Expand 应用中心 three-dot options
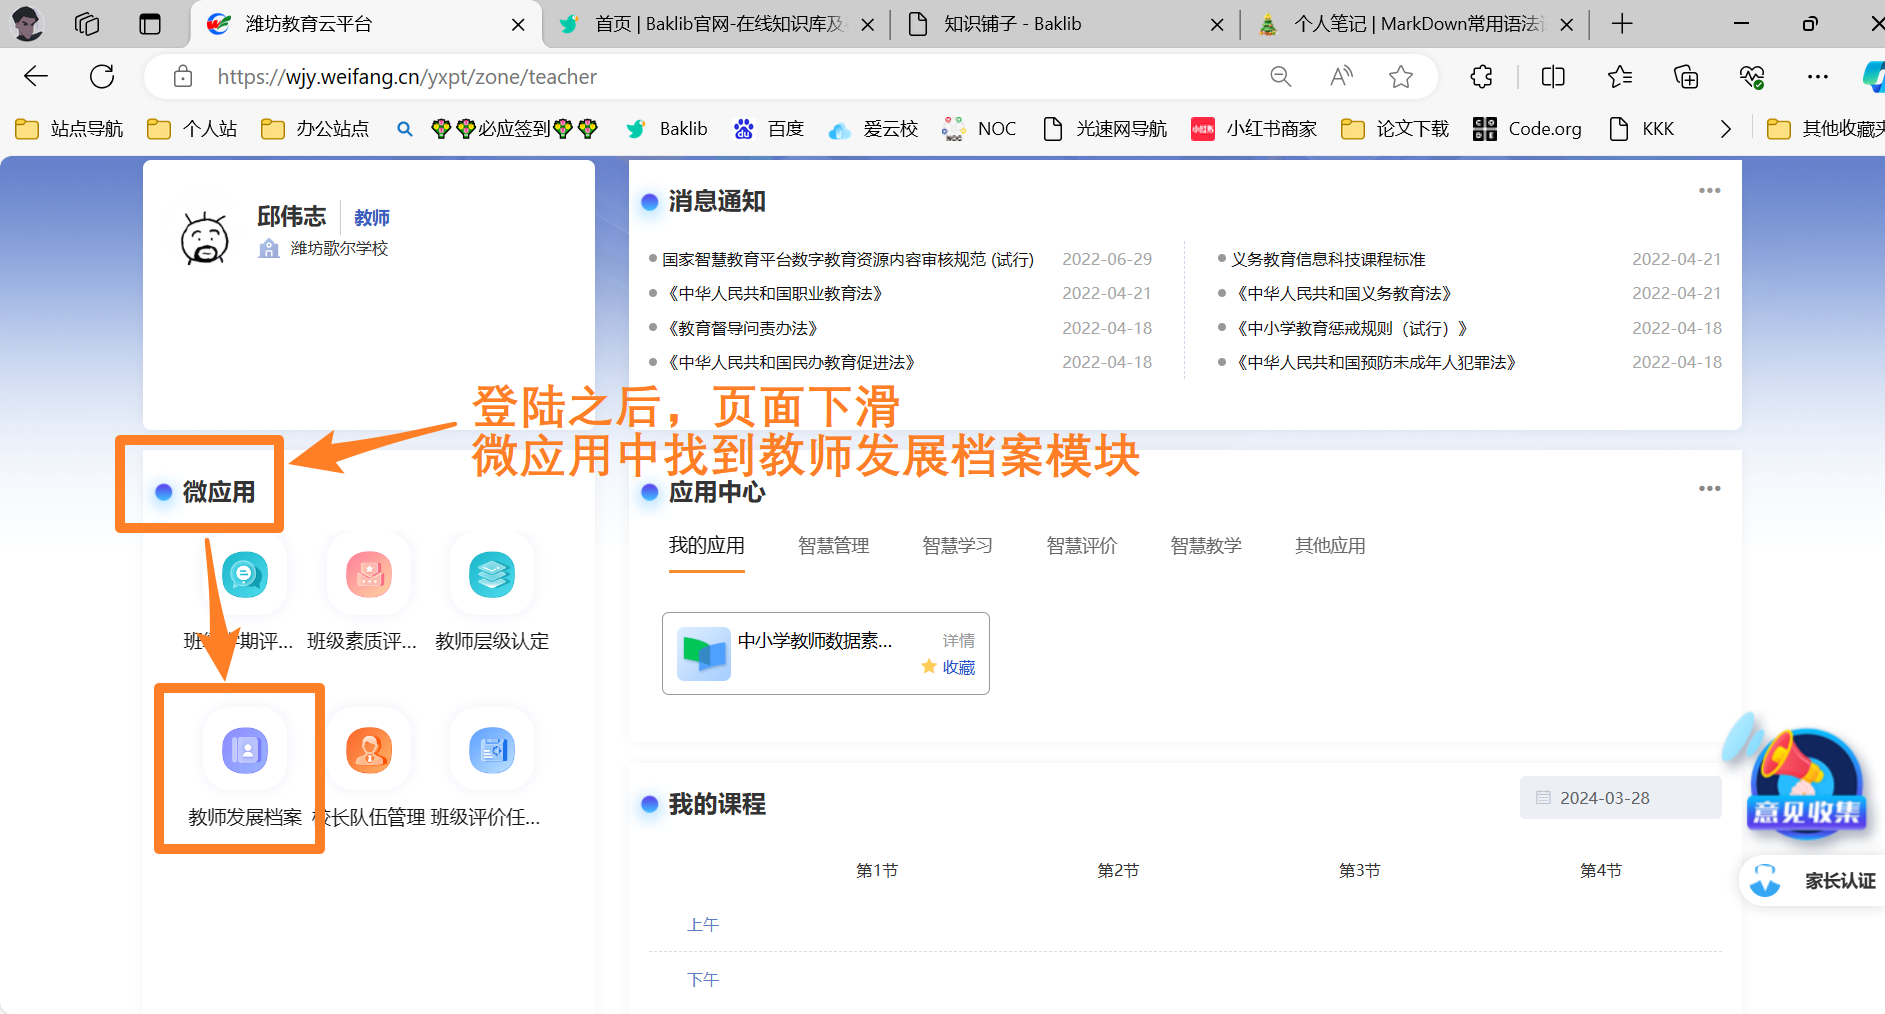 coord(1709,489)
